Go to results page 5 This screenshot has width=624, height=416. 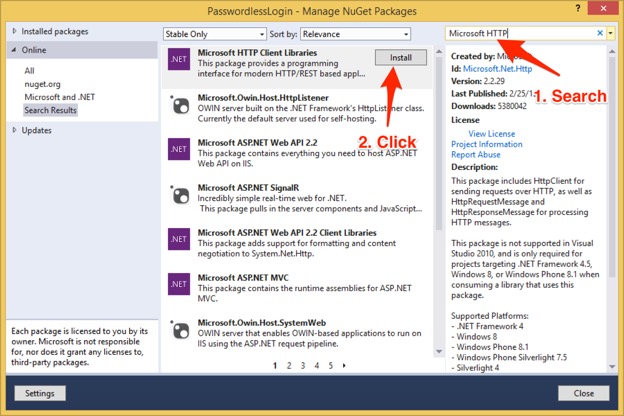pos(331,365)
